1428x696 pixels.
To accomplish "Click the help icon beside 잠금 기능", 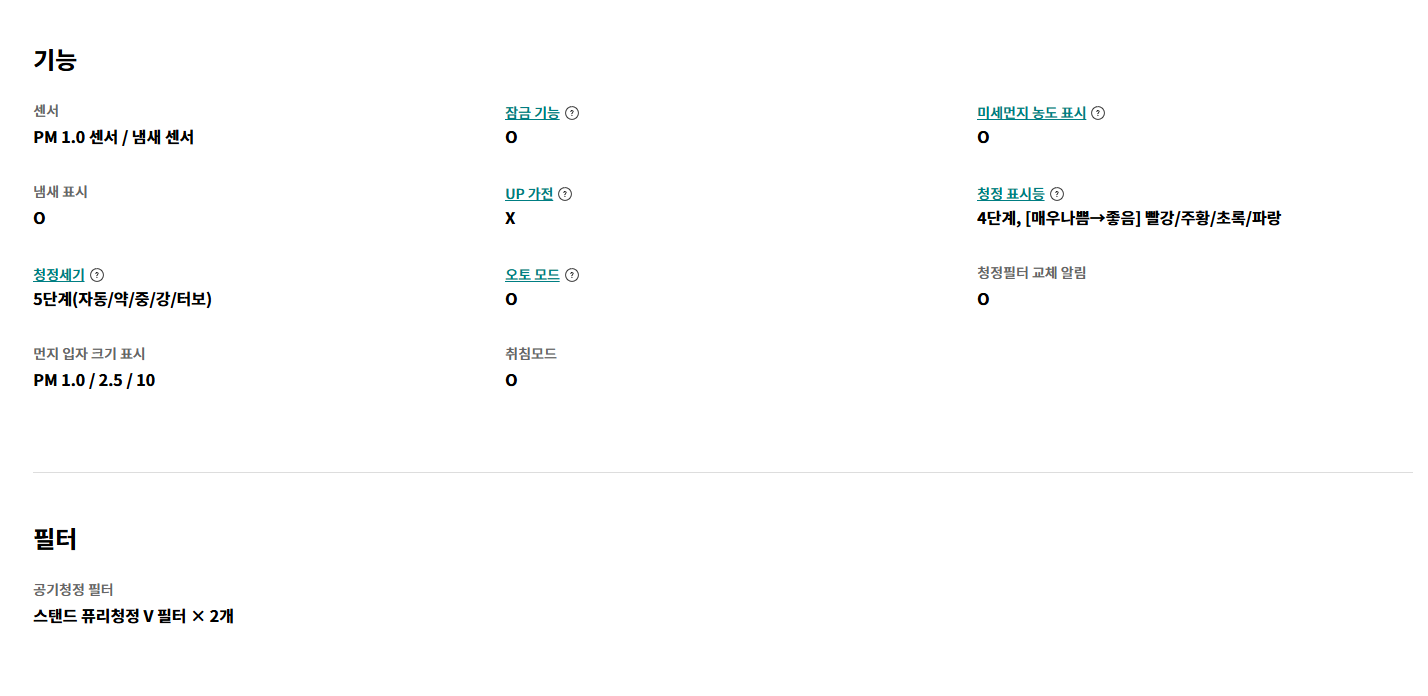I will 572,113.
